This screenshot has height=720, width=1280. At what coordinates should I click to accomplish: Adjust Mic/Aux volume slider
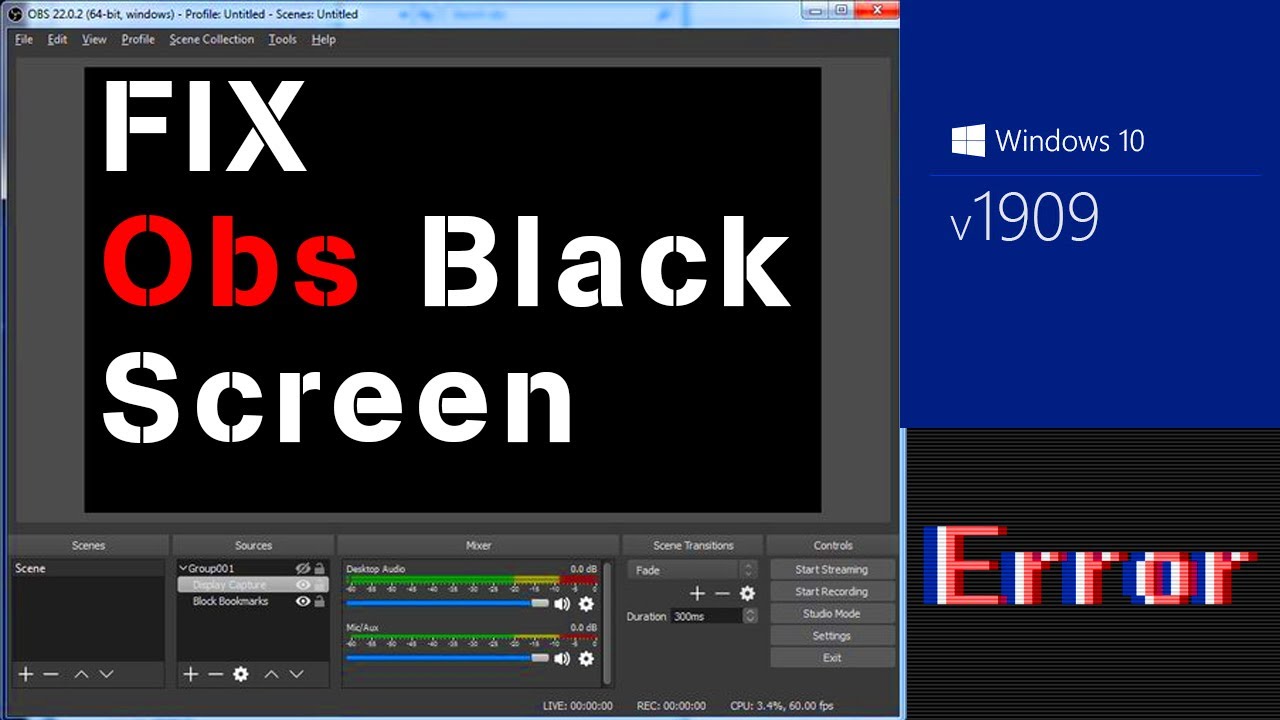(447, 658)
